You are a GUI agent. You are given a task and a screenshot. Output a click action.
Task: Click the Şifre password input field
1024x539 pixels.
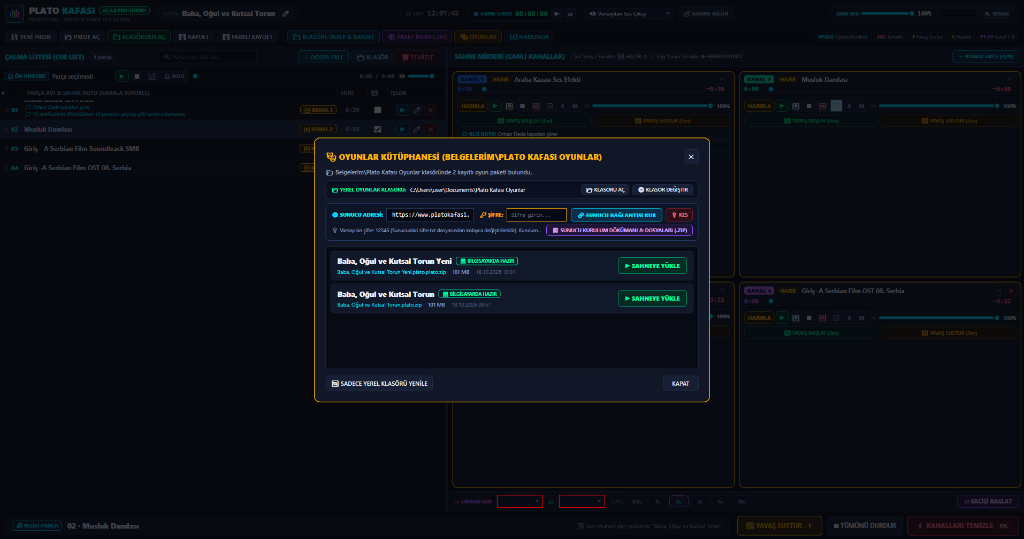tap(536, 215)
